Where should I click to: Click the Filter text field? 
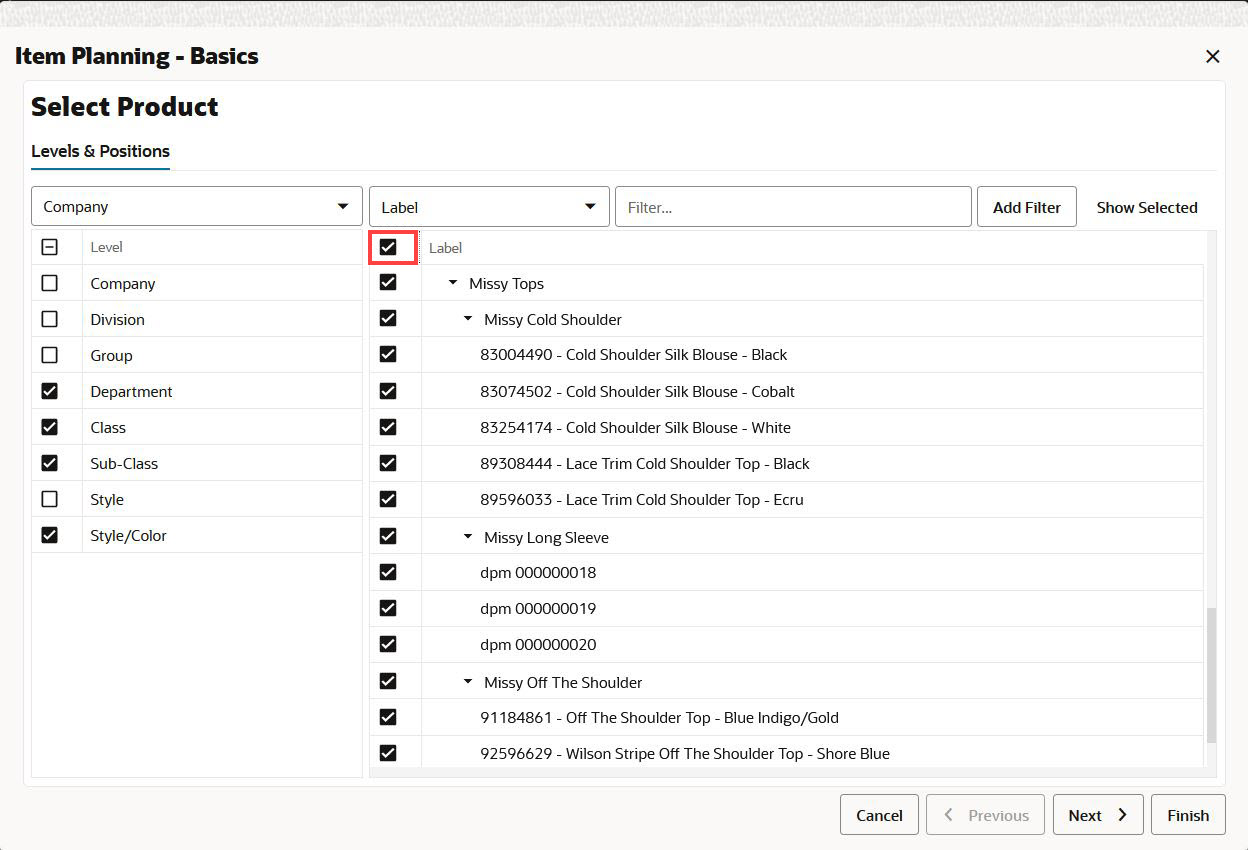[x=793, y=207]
